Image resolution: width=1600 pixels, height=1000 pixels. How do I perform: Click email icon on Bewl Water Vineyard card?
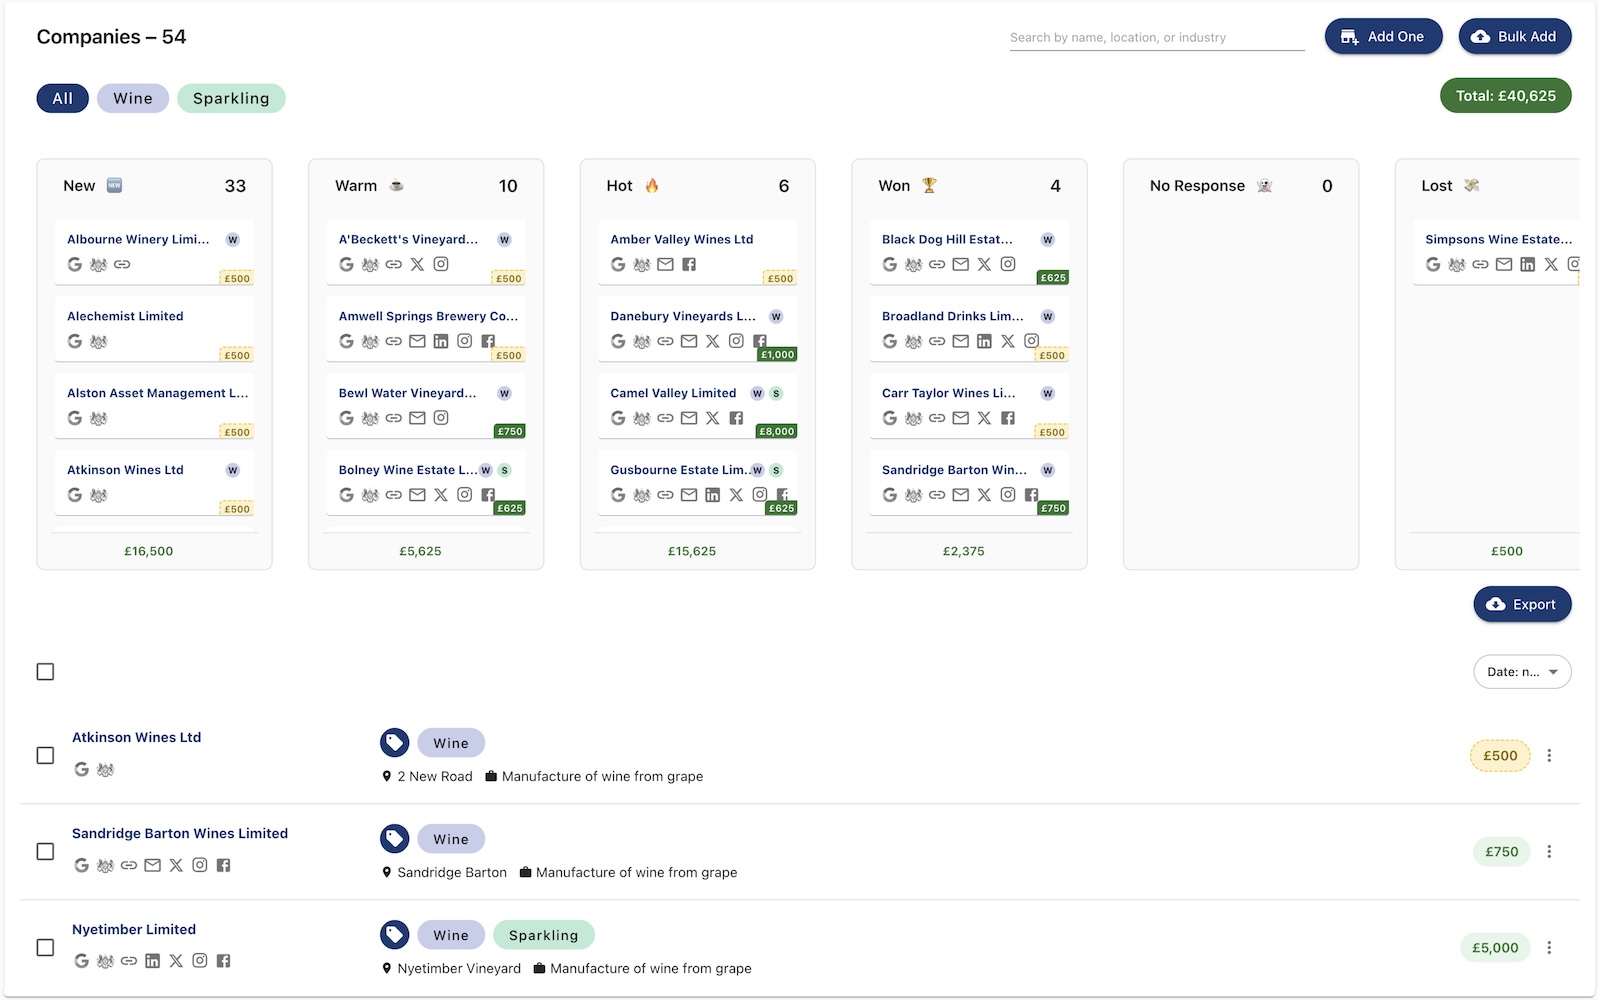417,419
